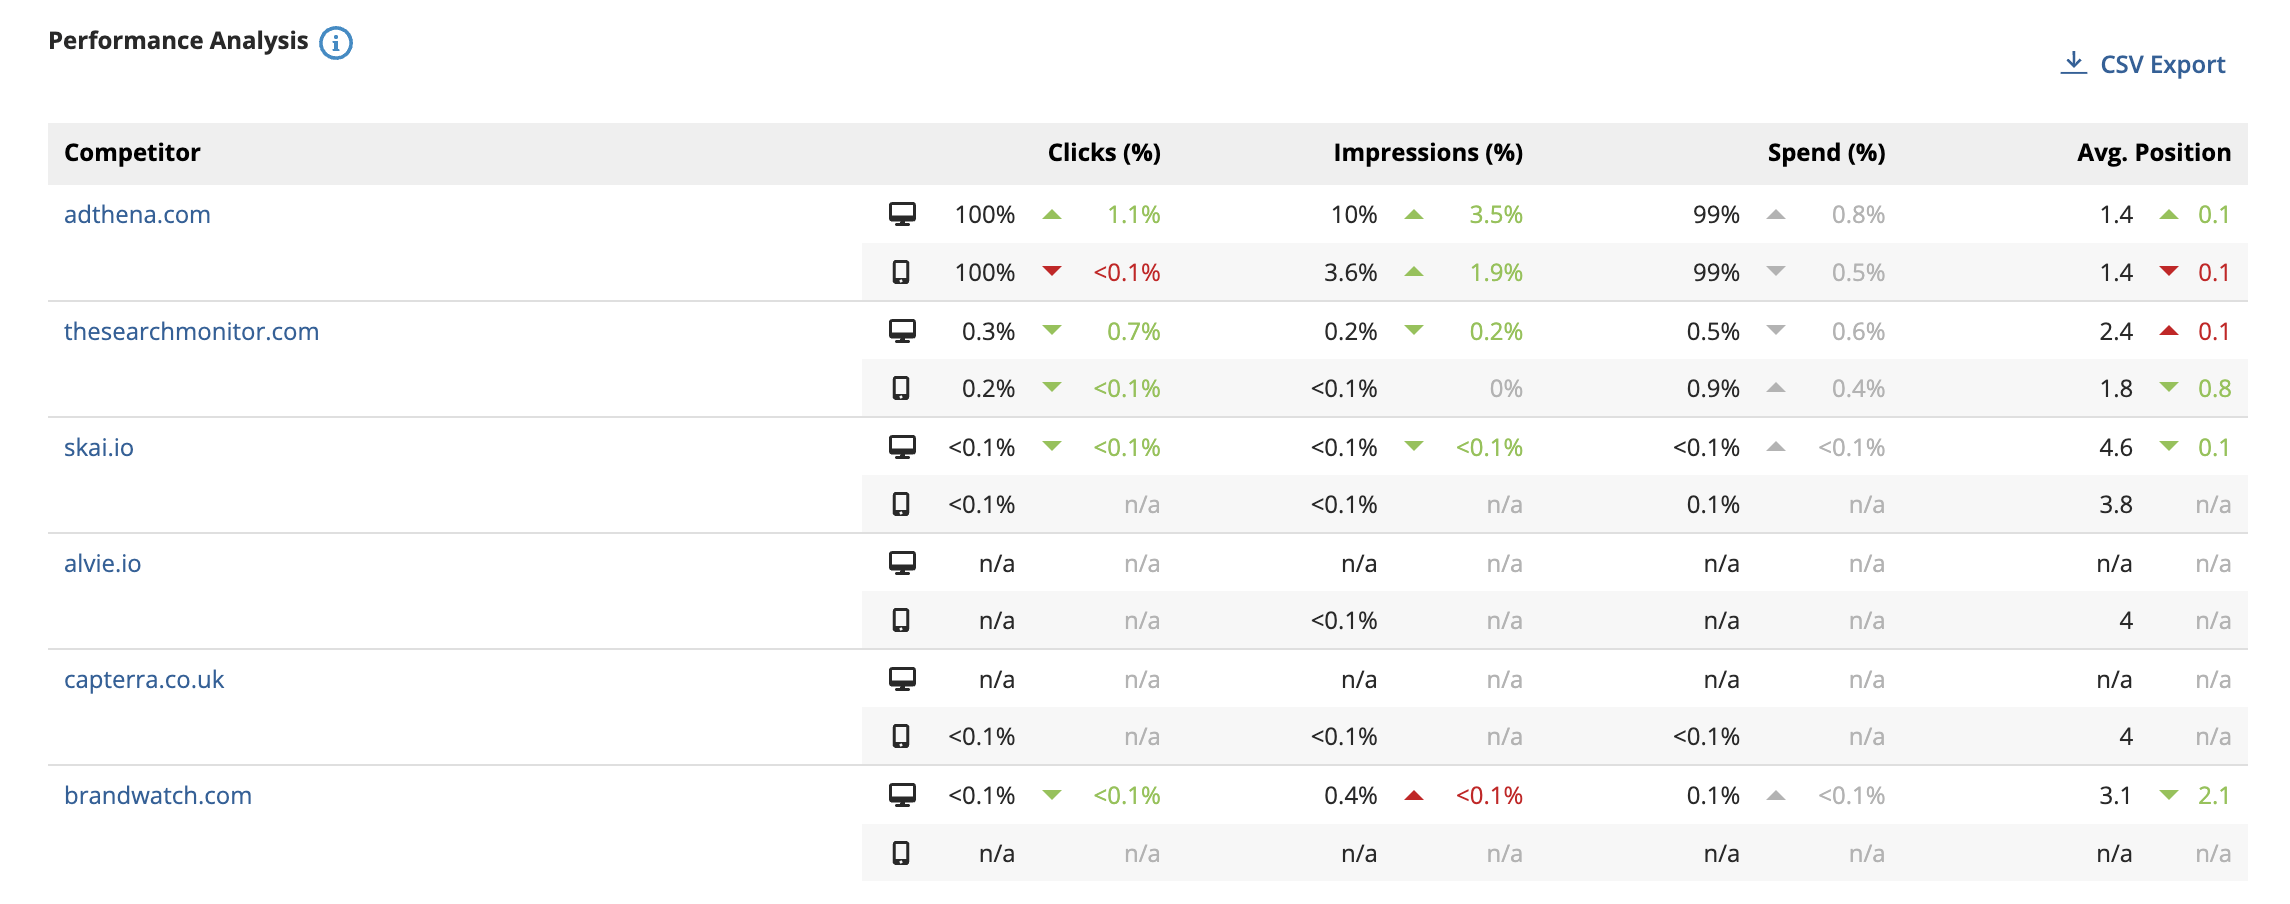Sort by the Impressions (%) column header

coord(1428,152)
